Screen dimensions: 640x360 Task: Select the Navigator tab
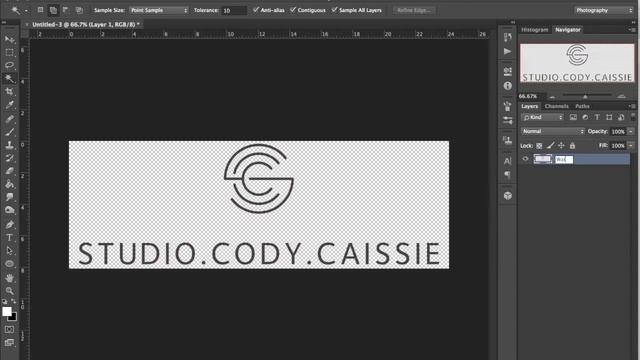coord(568,30)
